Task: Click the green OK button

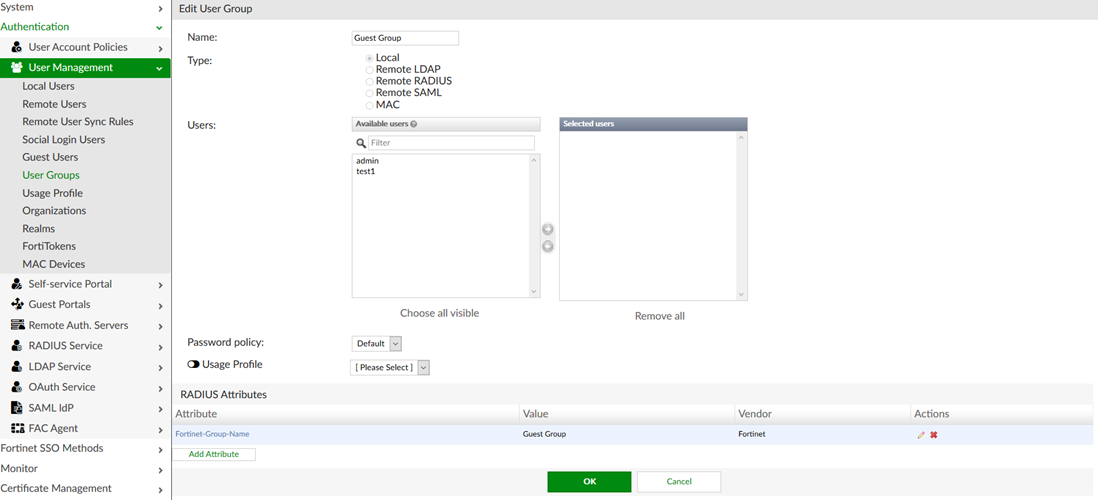Action: tap(589, 482)
